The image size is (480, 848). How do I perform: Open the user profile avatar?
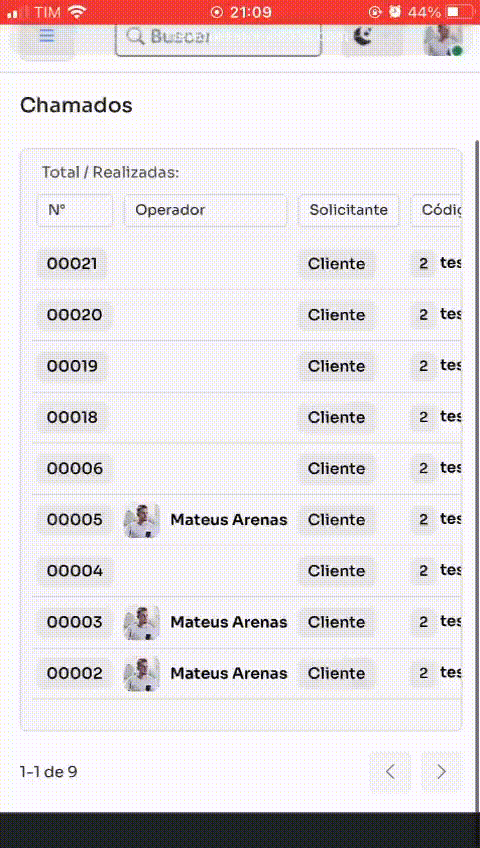point(443,39)
